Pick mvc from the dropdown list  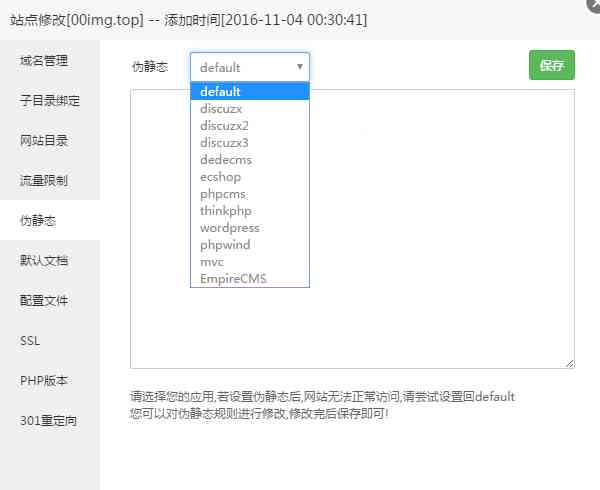tap(249, 262)
